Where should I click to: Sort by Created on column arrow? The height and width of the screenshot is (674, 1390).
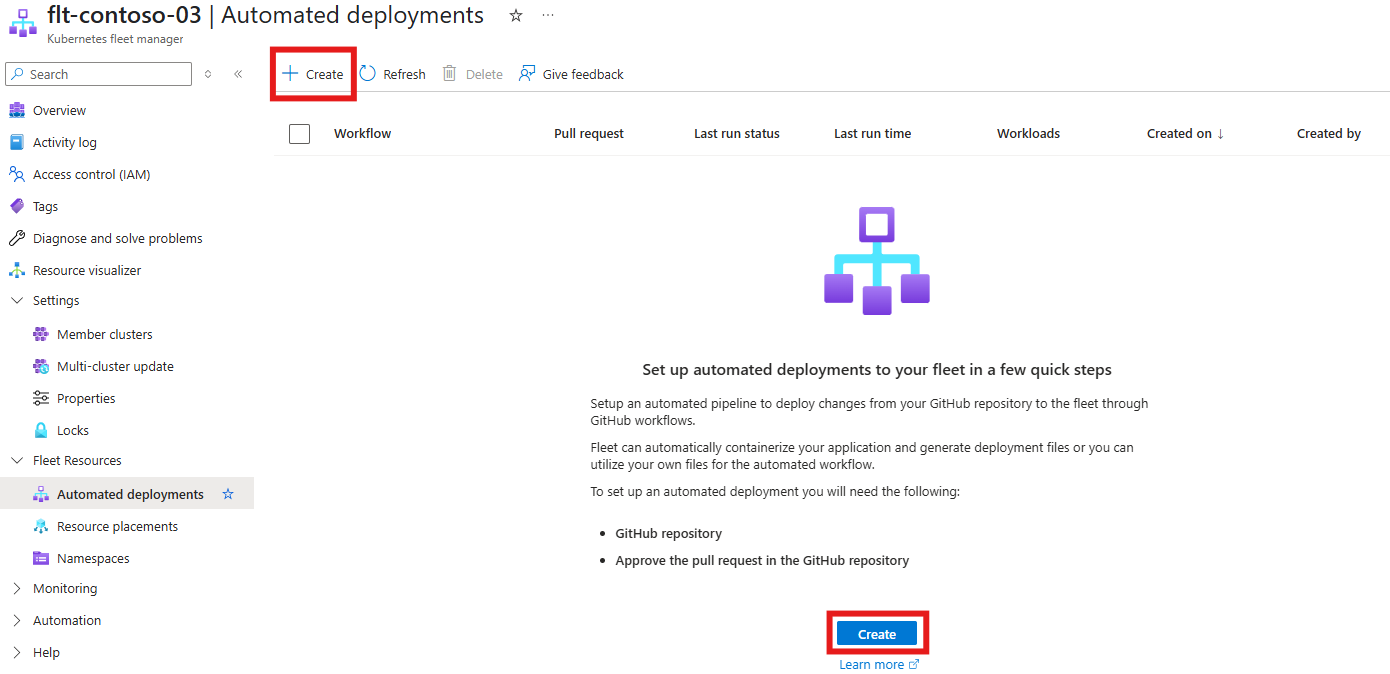click(x=1220, y=133)
